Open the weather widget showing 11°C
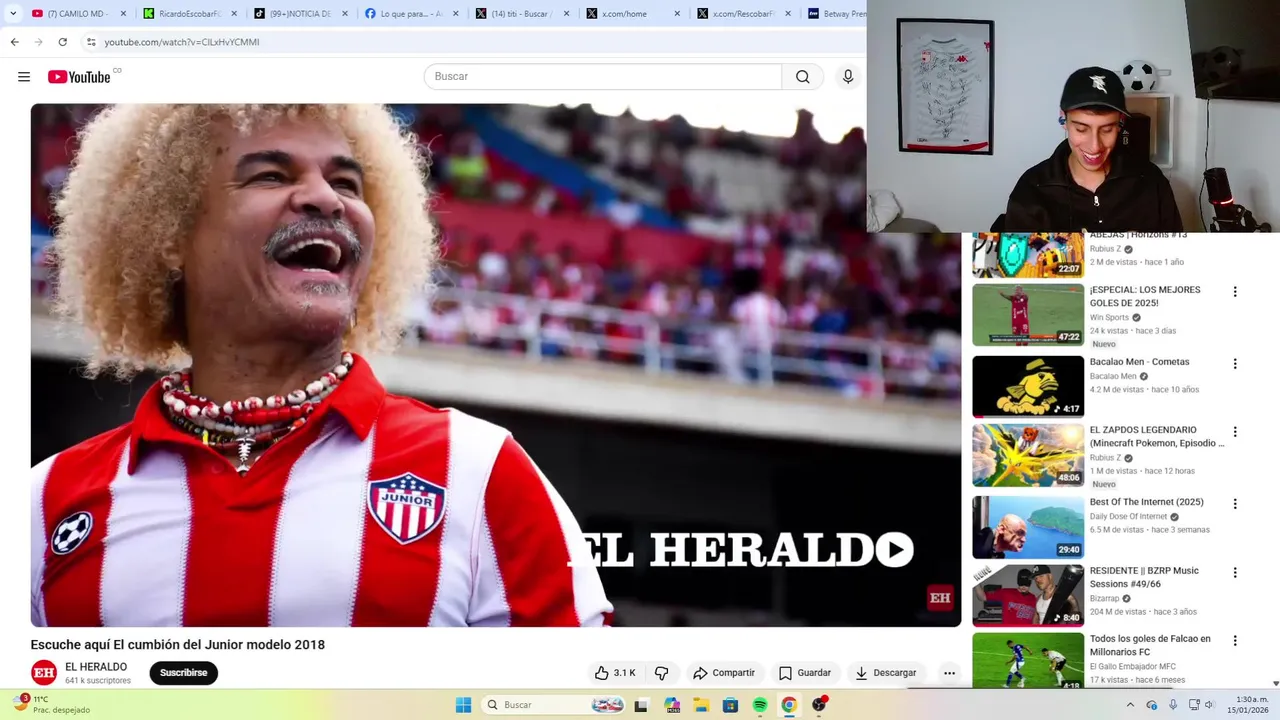 (50, 705)
